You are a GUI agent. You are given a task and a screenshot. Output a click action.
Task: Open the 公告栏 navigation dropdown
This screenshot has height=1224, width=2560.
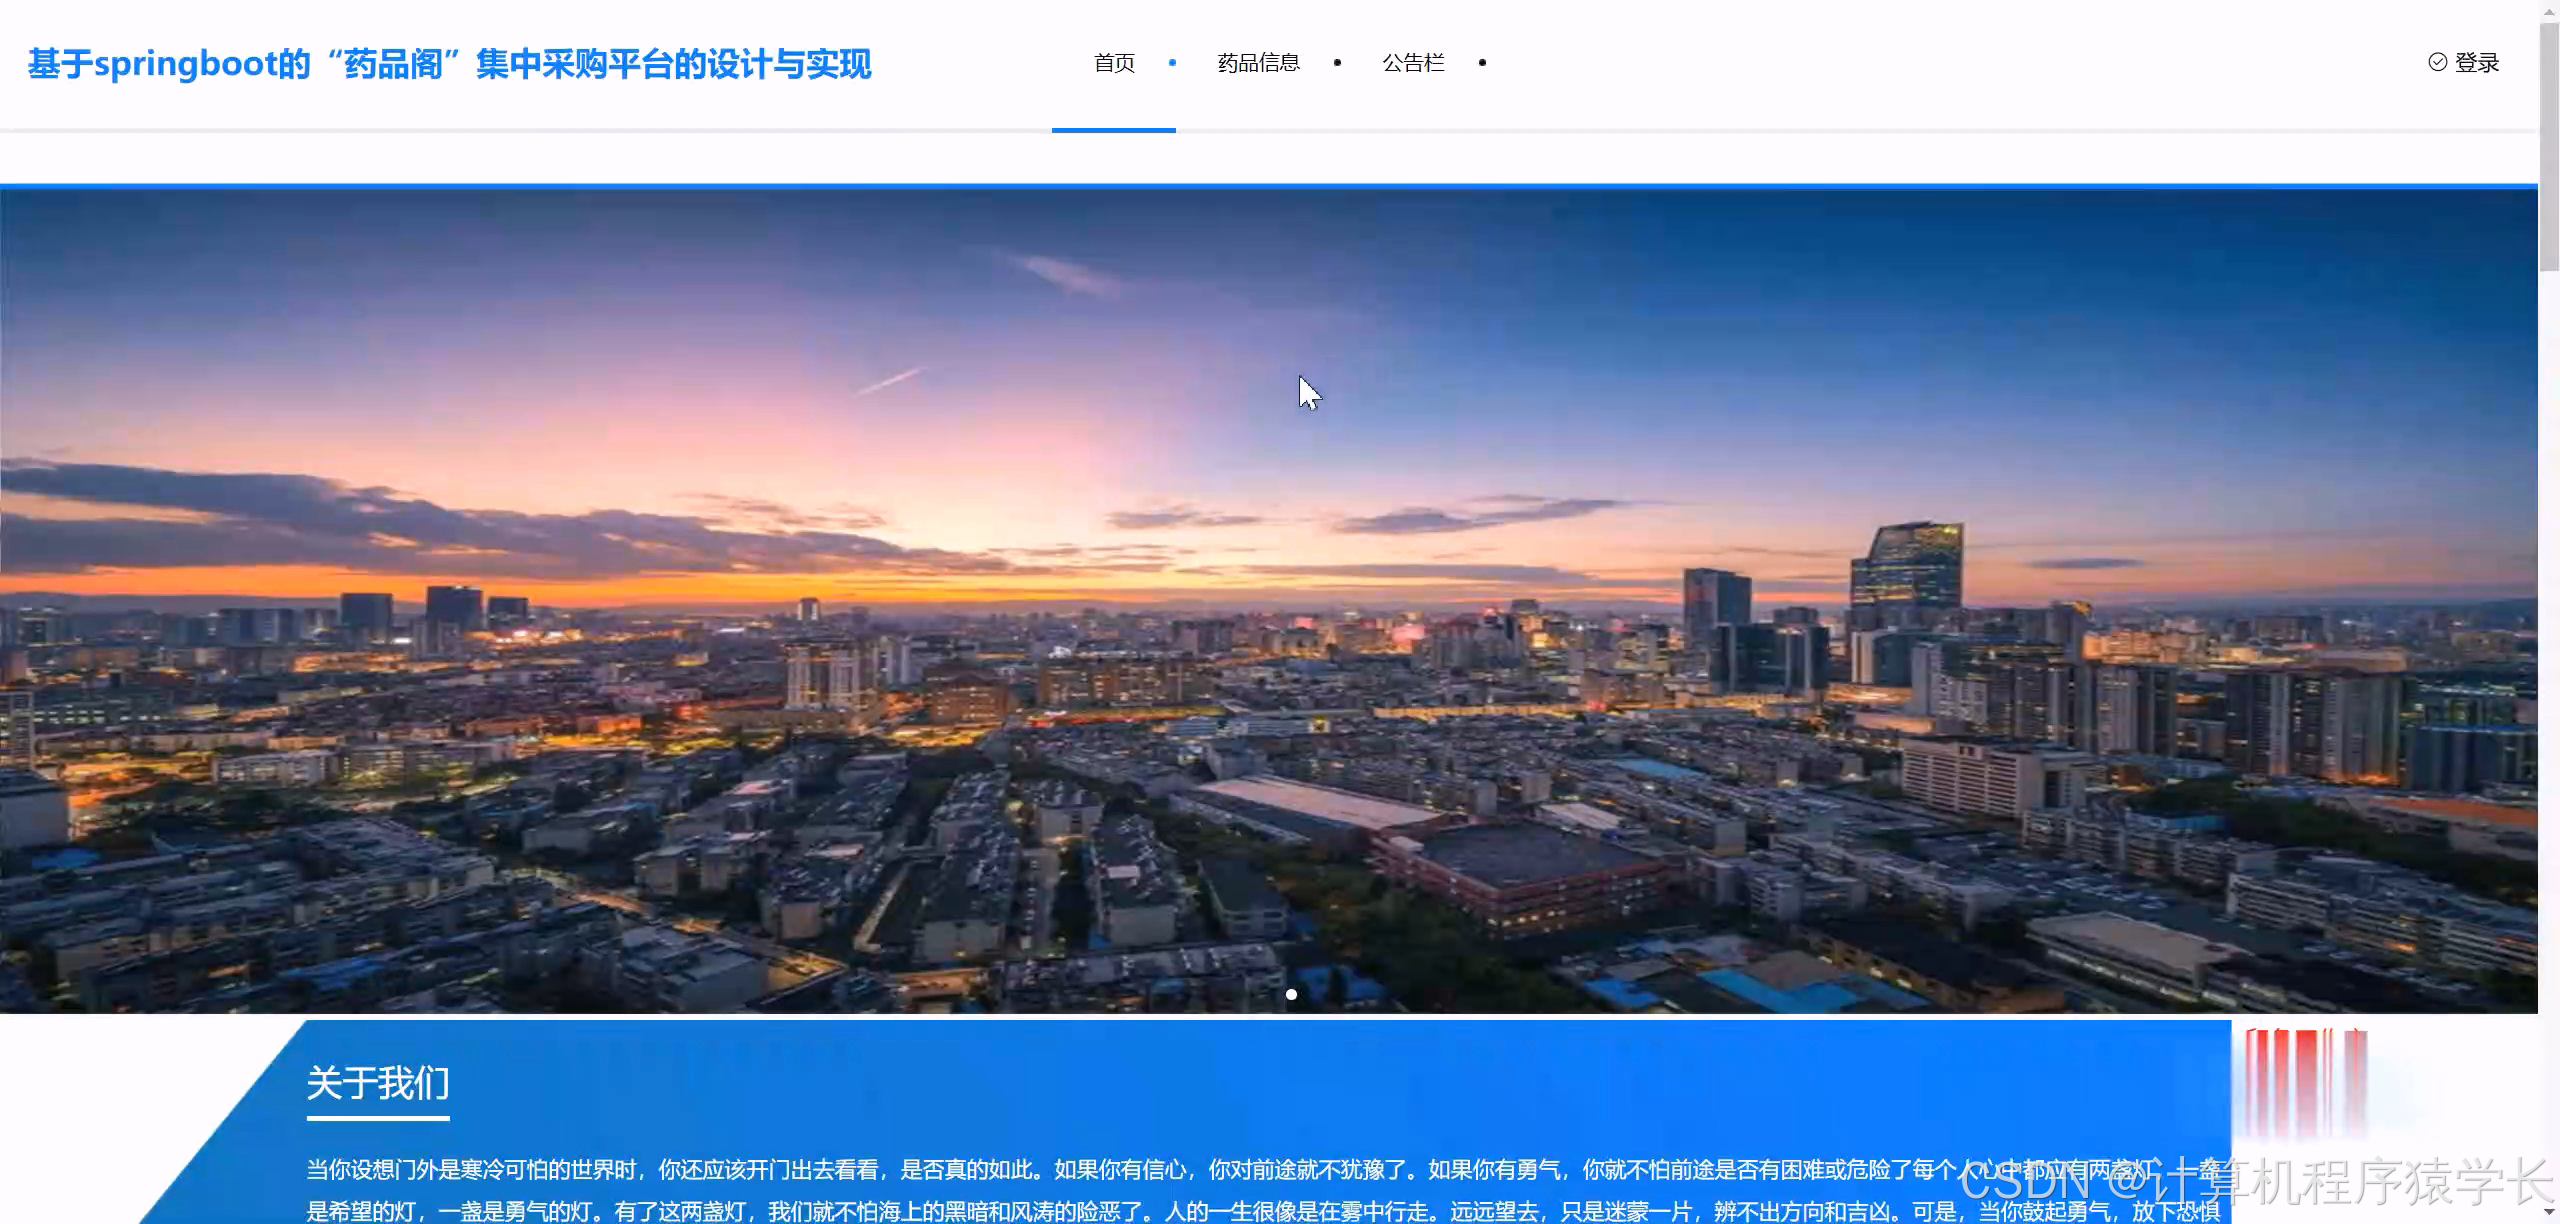tap(1414, 62)
